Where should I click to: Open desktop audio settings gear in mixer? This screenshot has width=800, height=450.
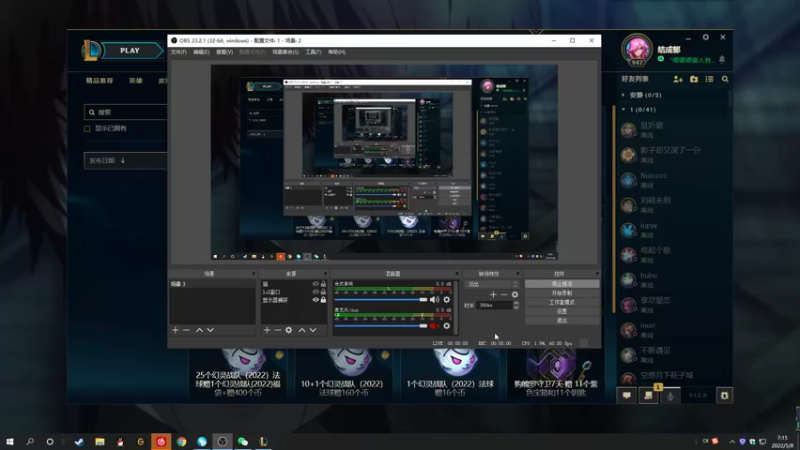point(446,299)
